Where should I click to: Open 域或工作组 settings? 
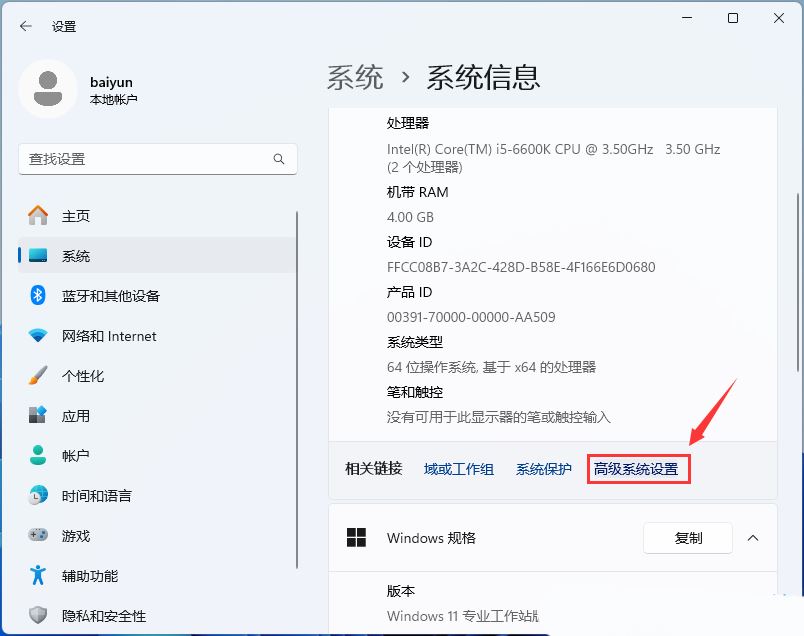[x=458, y=469]
